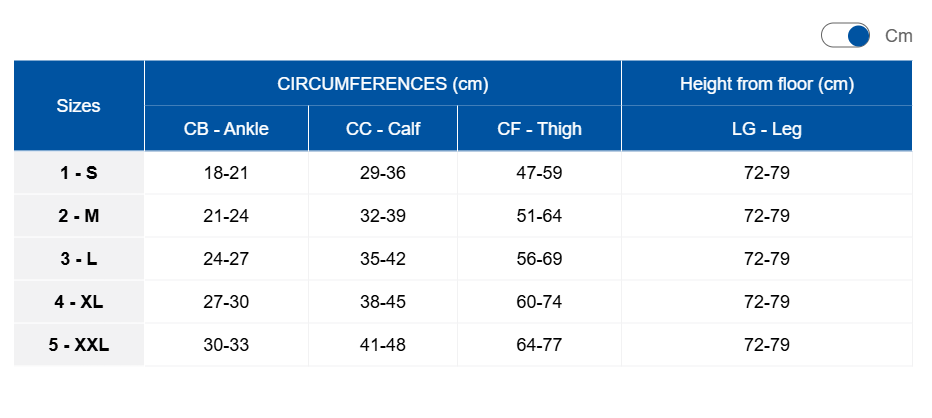This screenshot has height=418, width=932.
Task: Select ankle value 18-21 for size S
Action: tap(226, 173)
